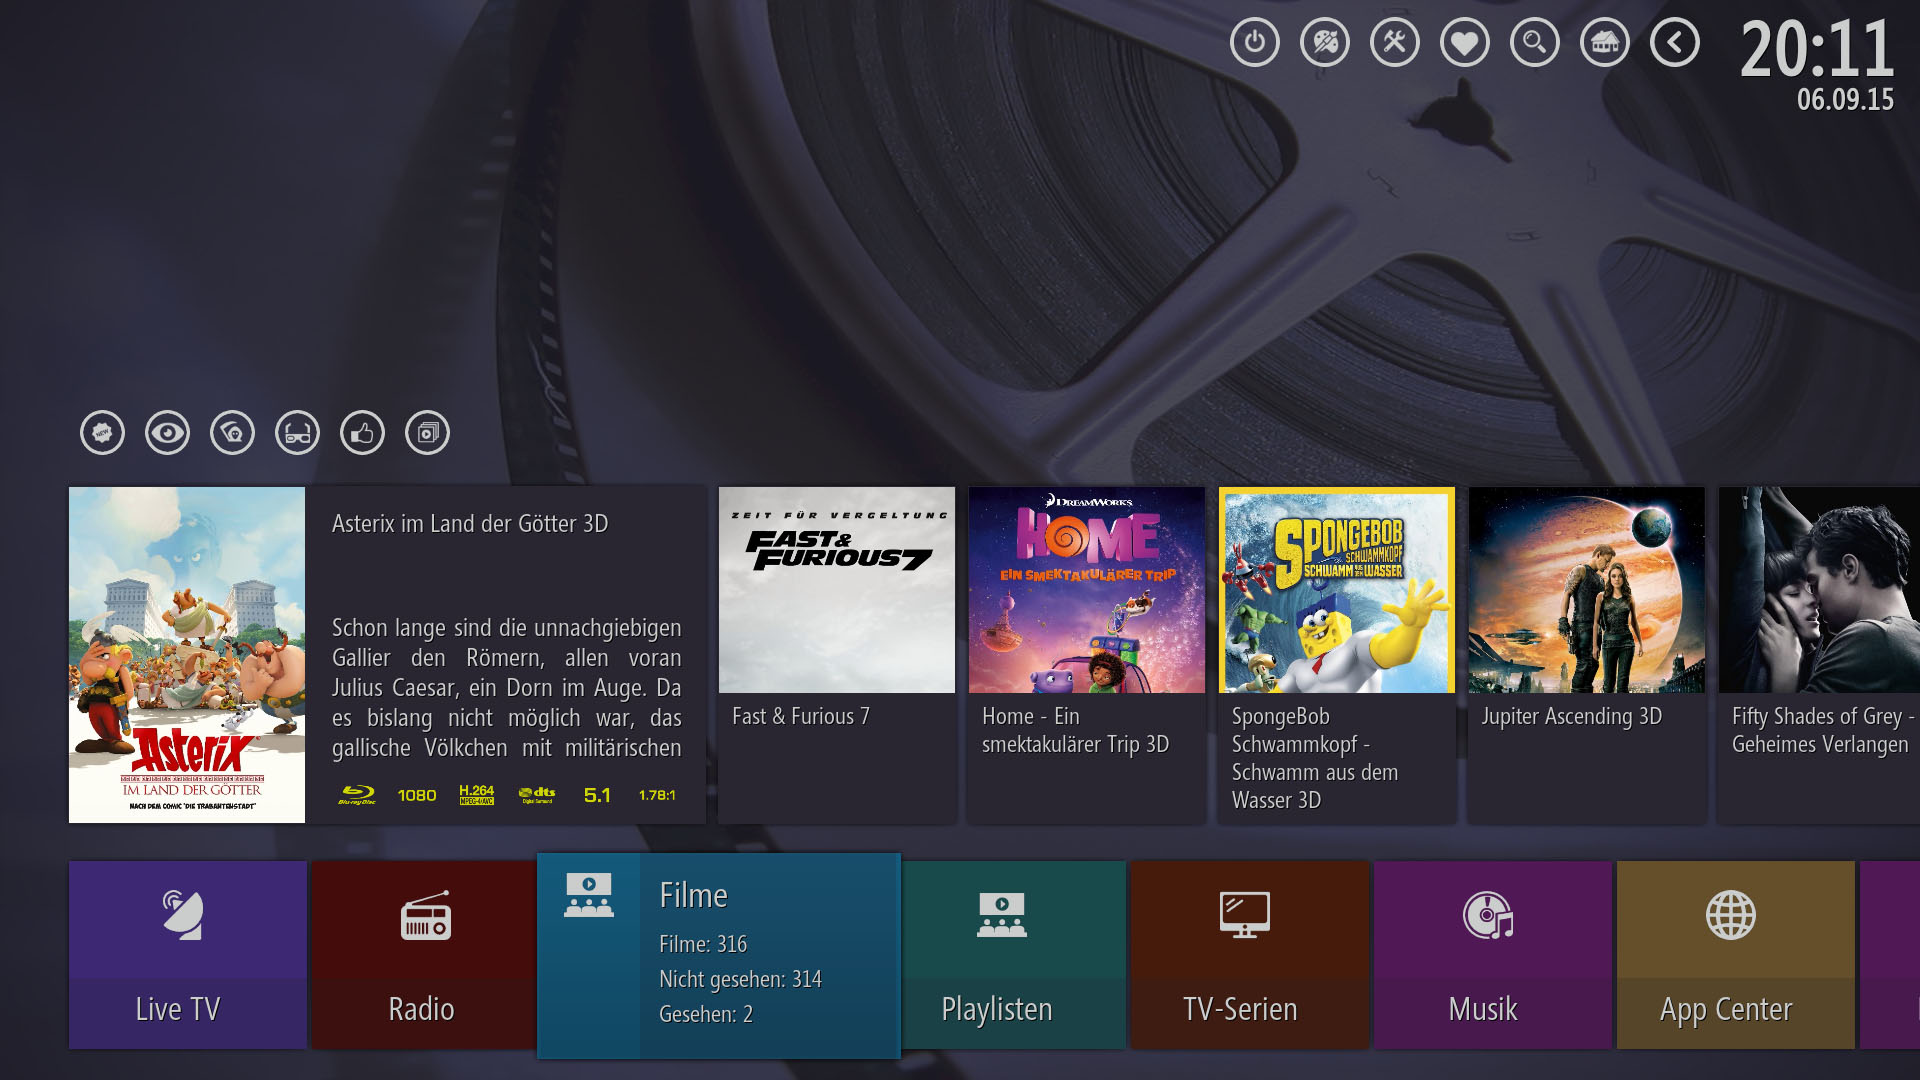Click the 1080 resolution flag

(x=417, y=795)
